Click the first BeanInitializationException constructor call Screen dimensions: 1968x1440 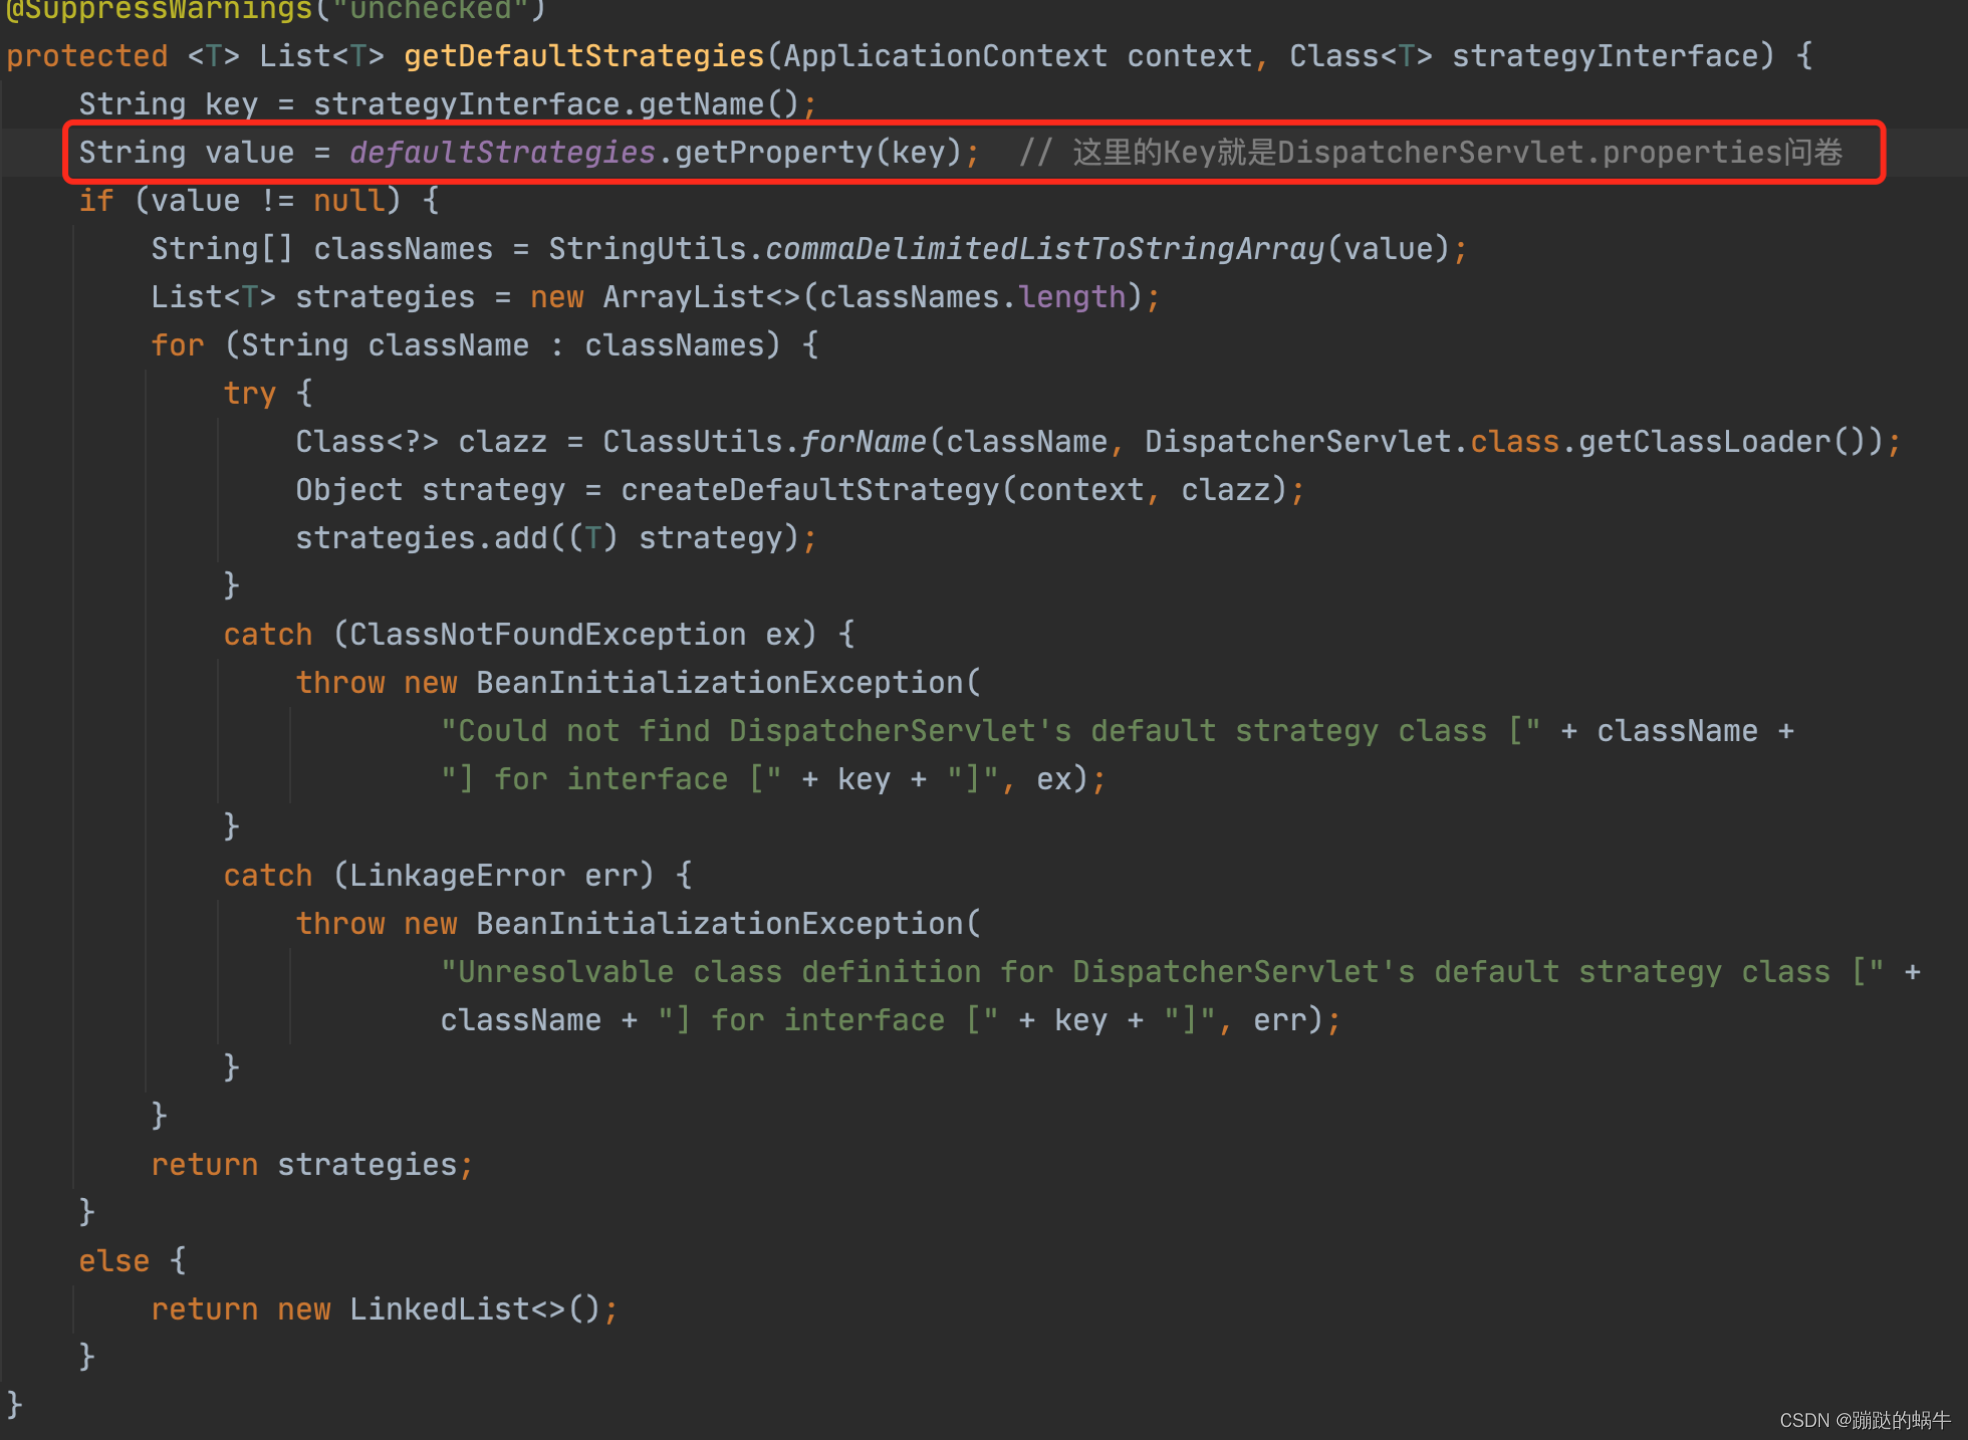click(x=720, y=683)
